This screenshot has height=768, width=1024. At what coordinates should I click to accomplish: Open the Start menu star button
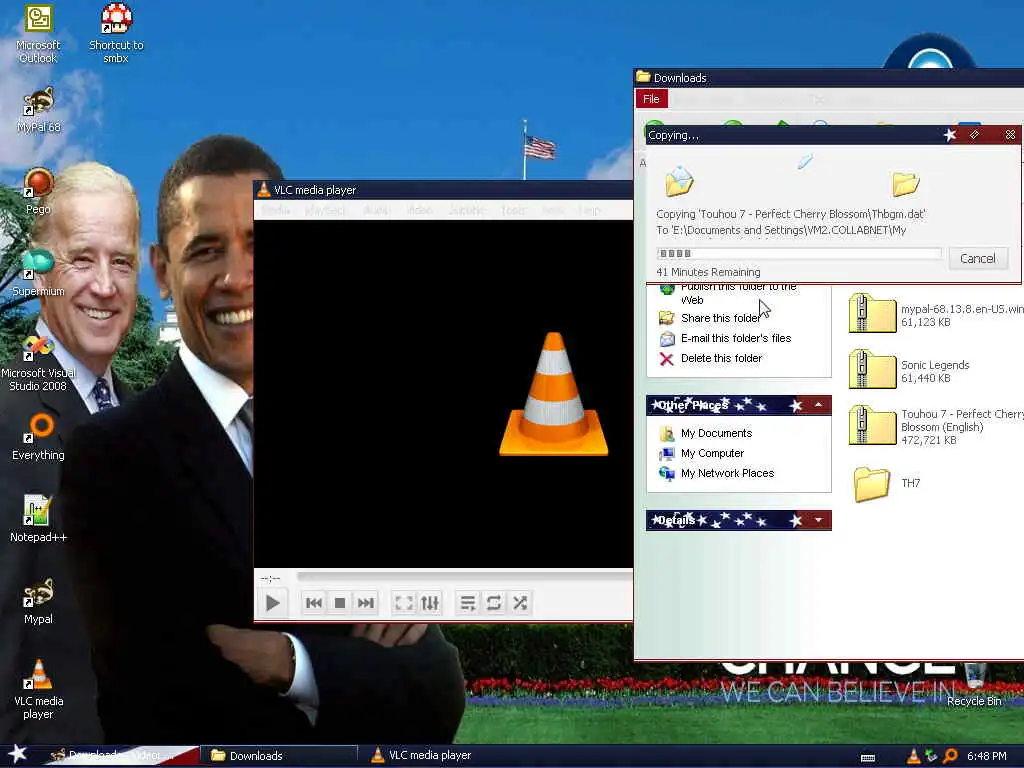coord(17,754)
